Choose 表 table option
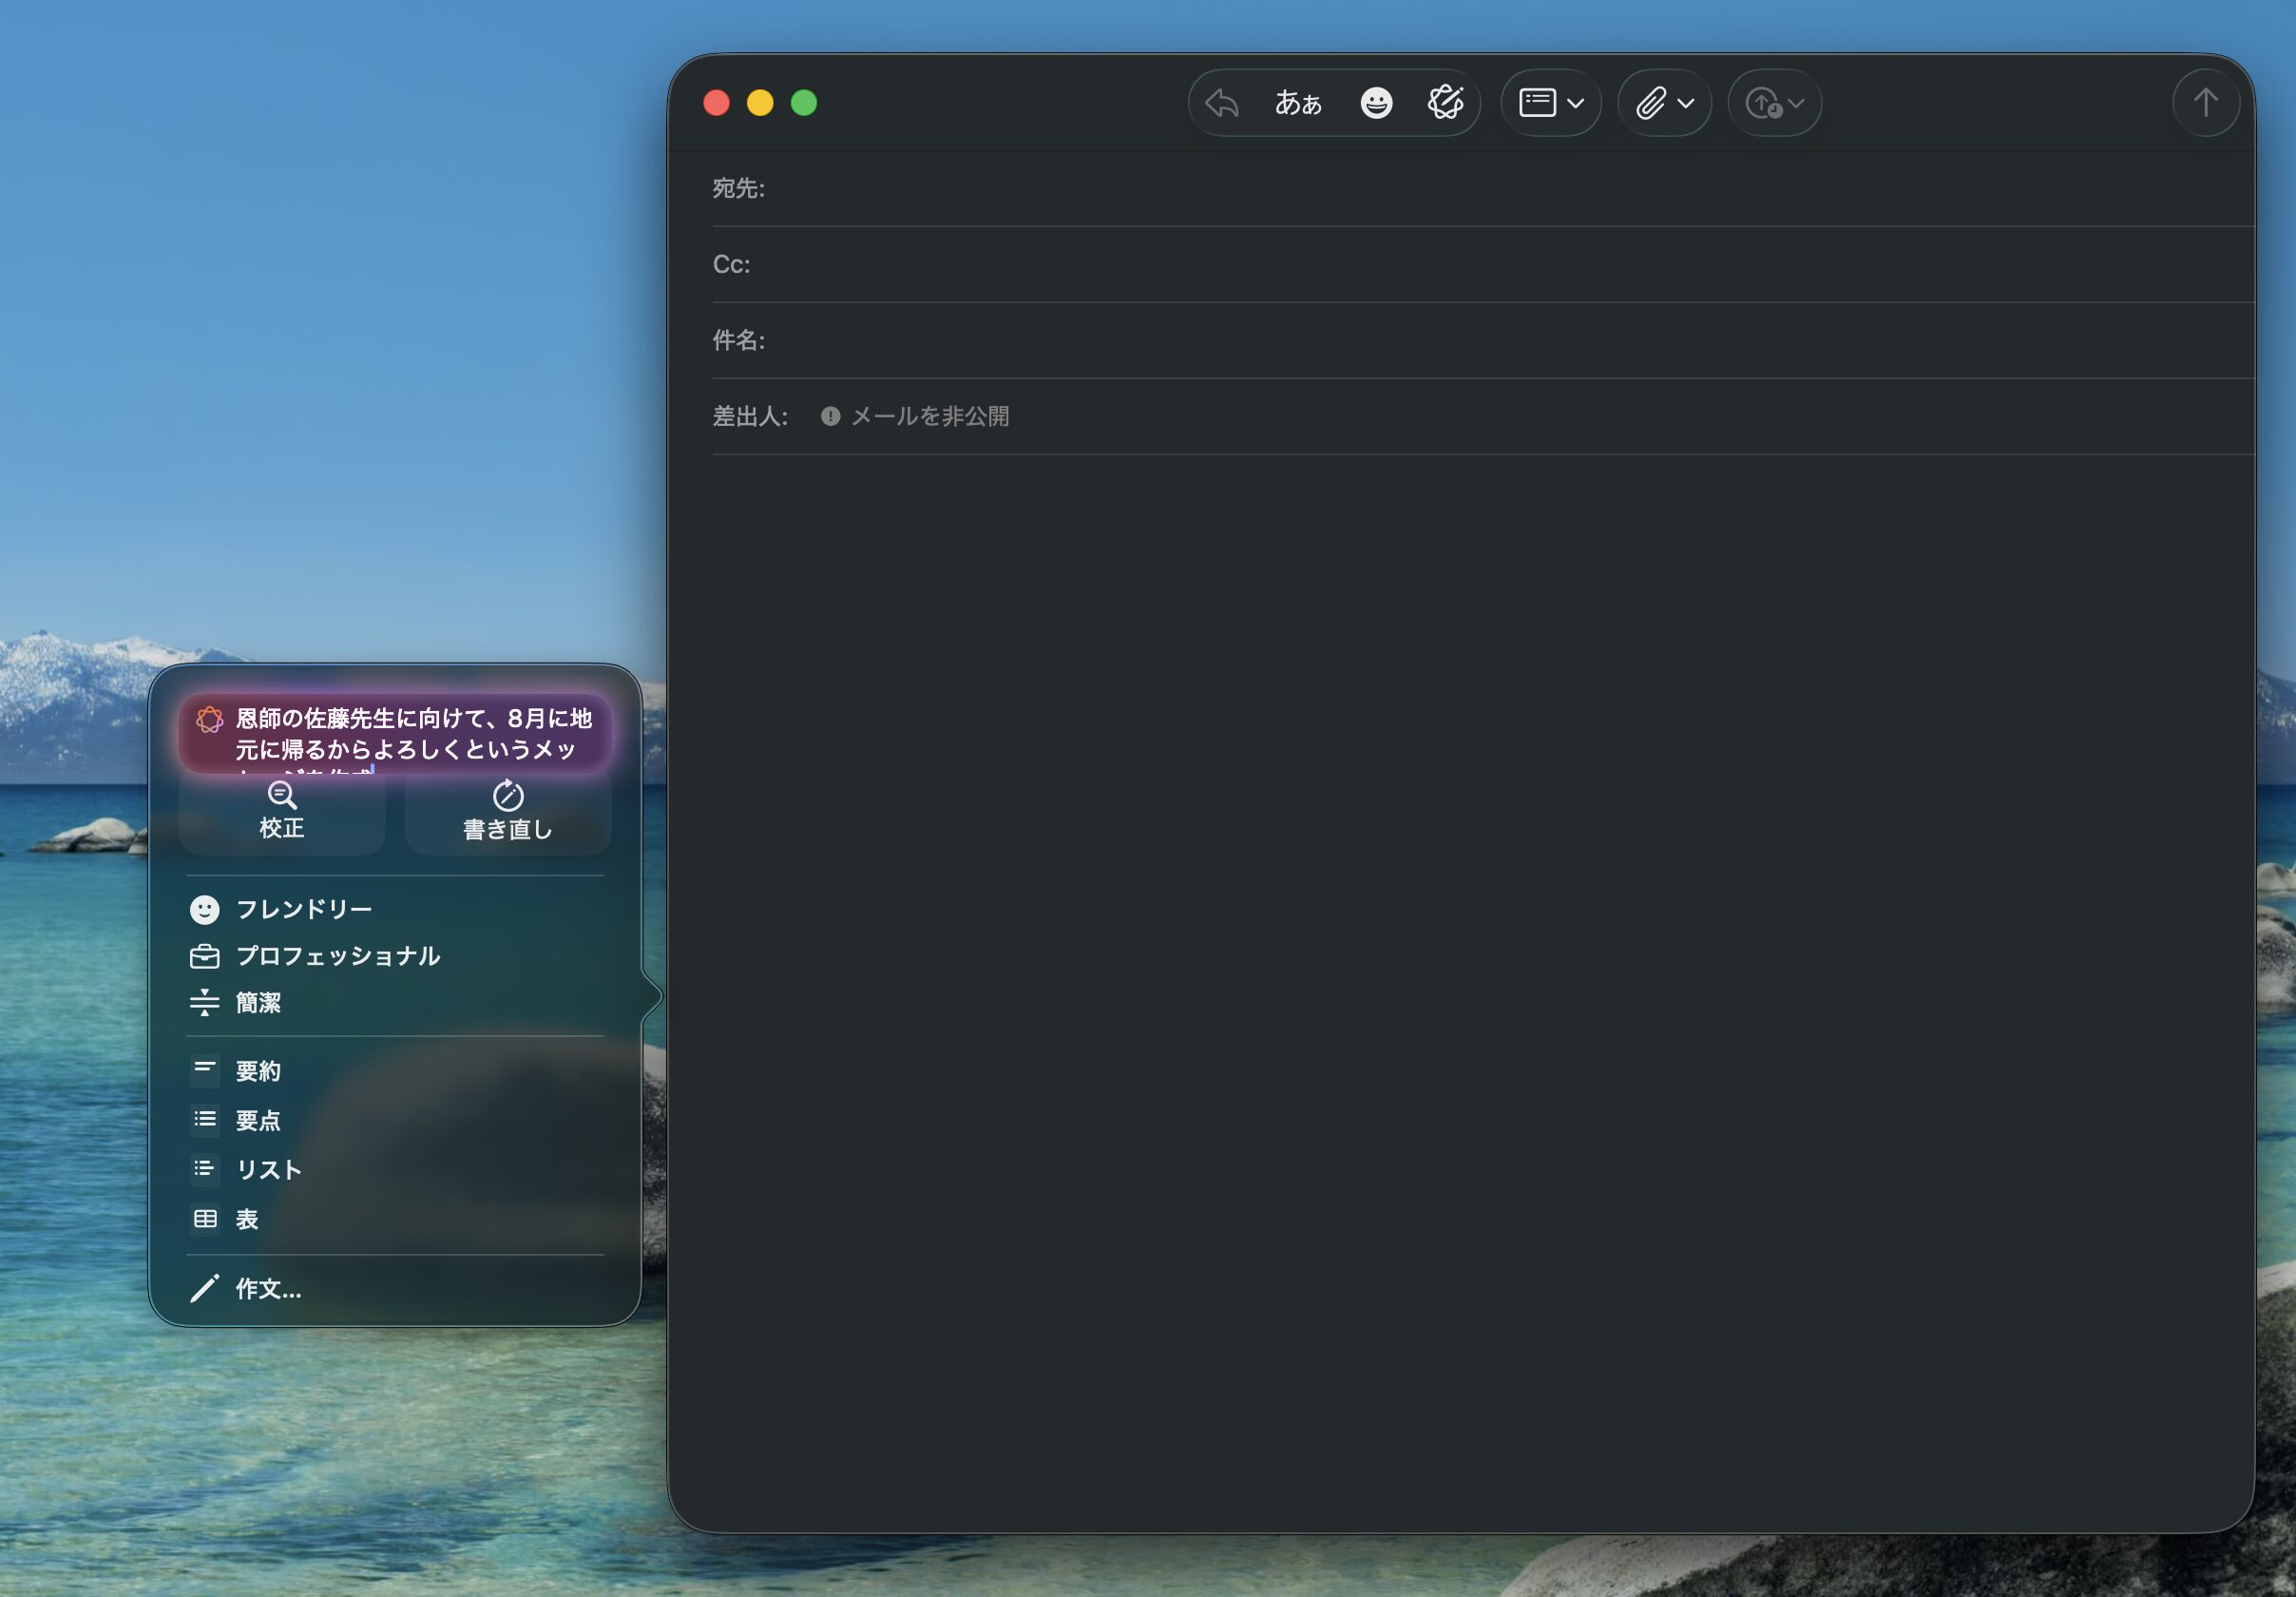Image resolution: width=2296 pixels, height=1597 pixels. coord(395,1219)
